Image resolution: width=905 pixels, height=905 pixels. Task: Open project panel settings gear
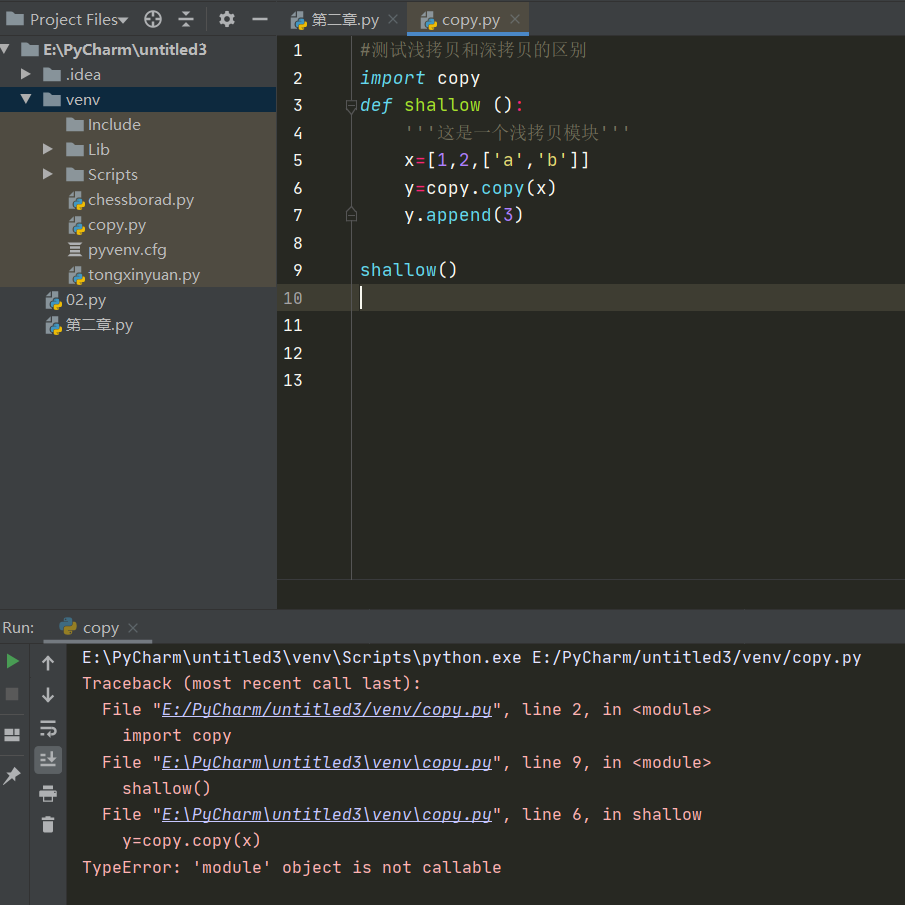coord(227,20)
